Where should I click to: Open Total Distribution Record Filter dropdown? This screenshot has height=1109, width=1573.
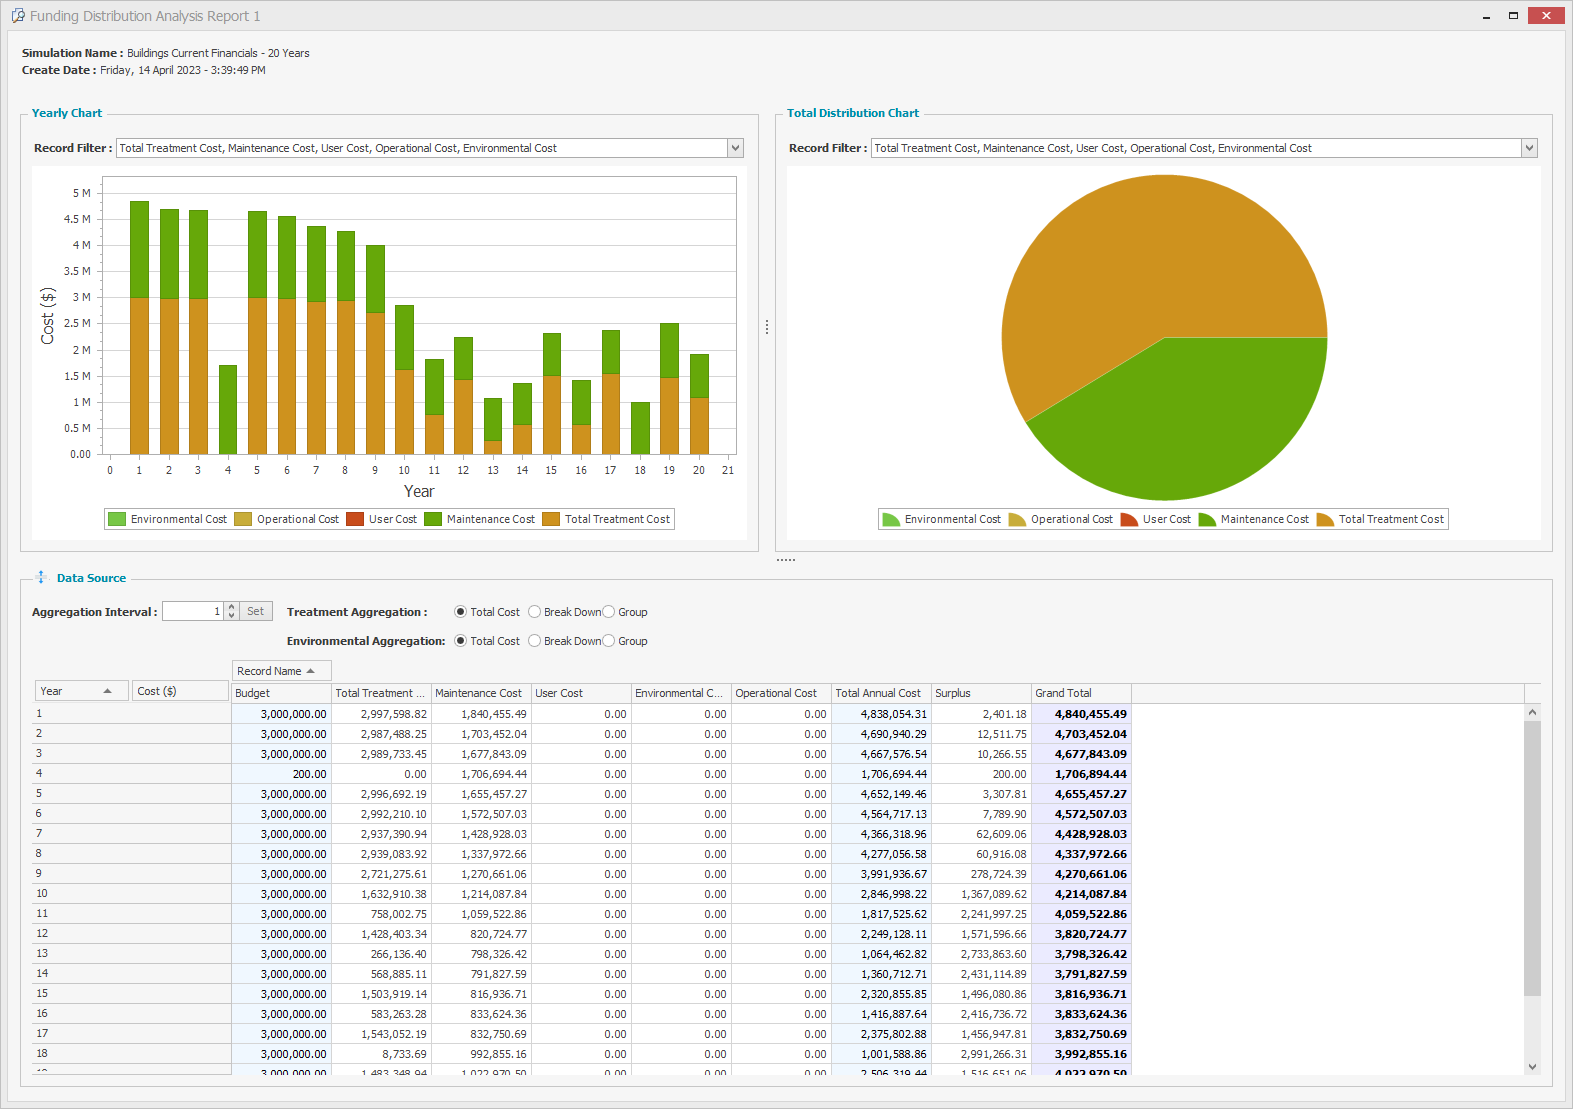(1529, 148)
